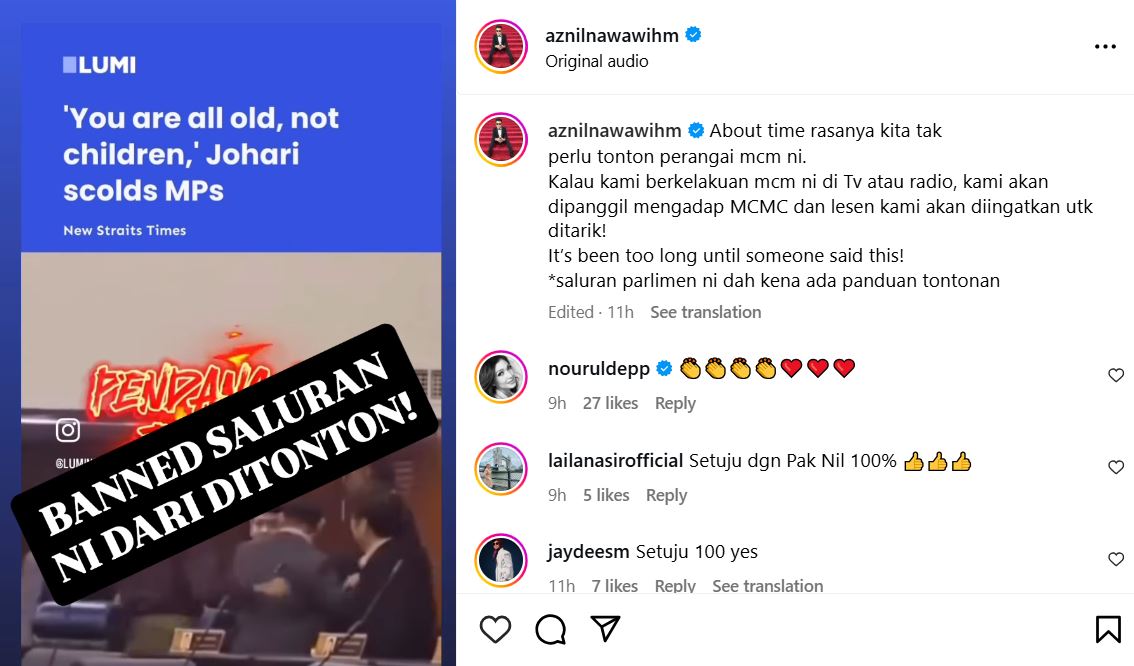Screen dimensions: 1134x666
Task: Open nouruldepp's profile avatar
Action: click(501, 377)
